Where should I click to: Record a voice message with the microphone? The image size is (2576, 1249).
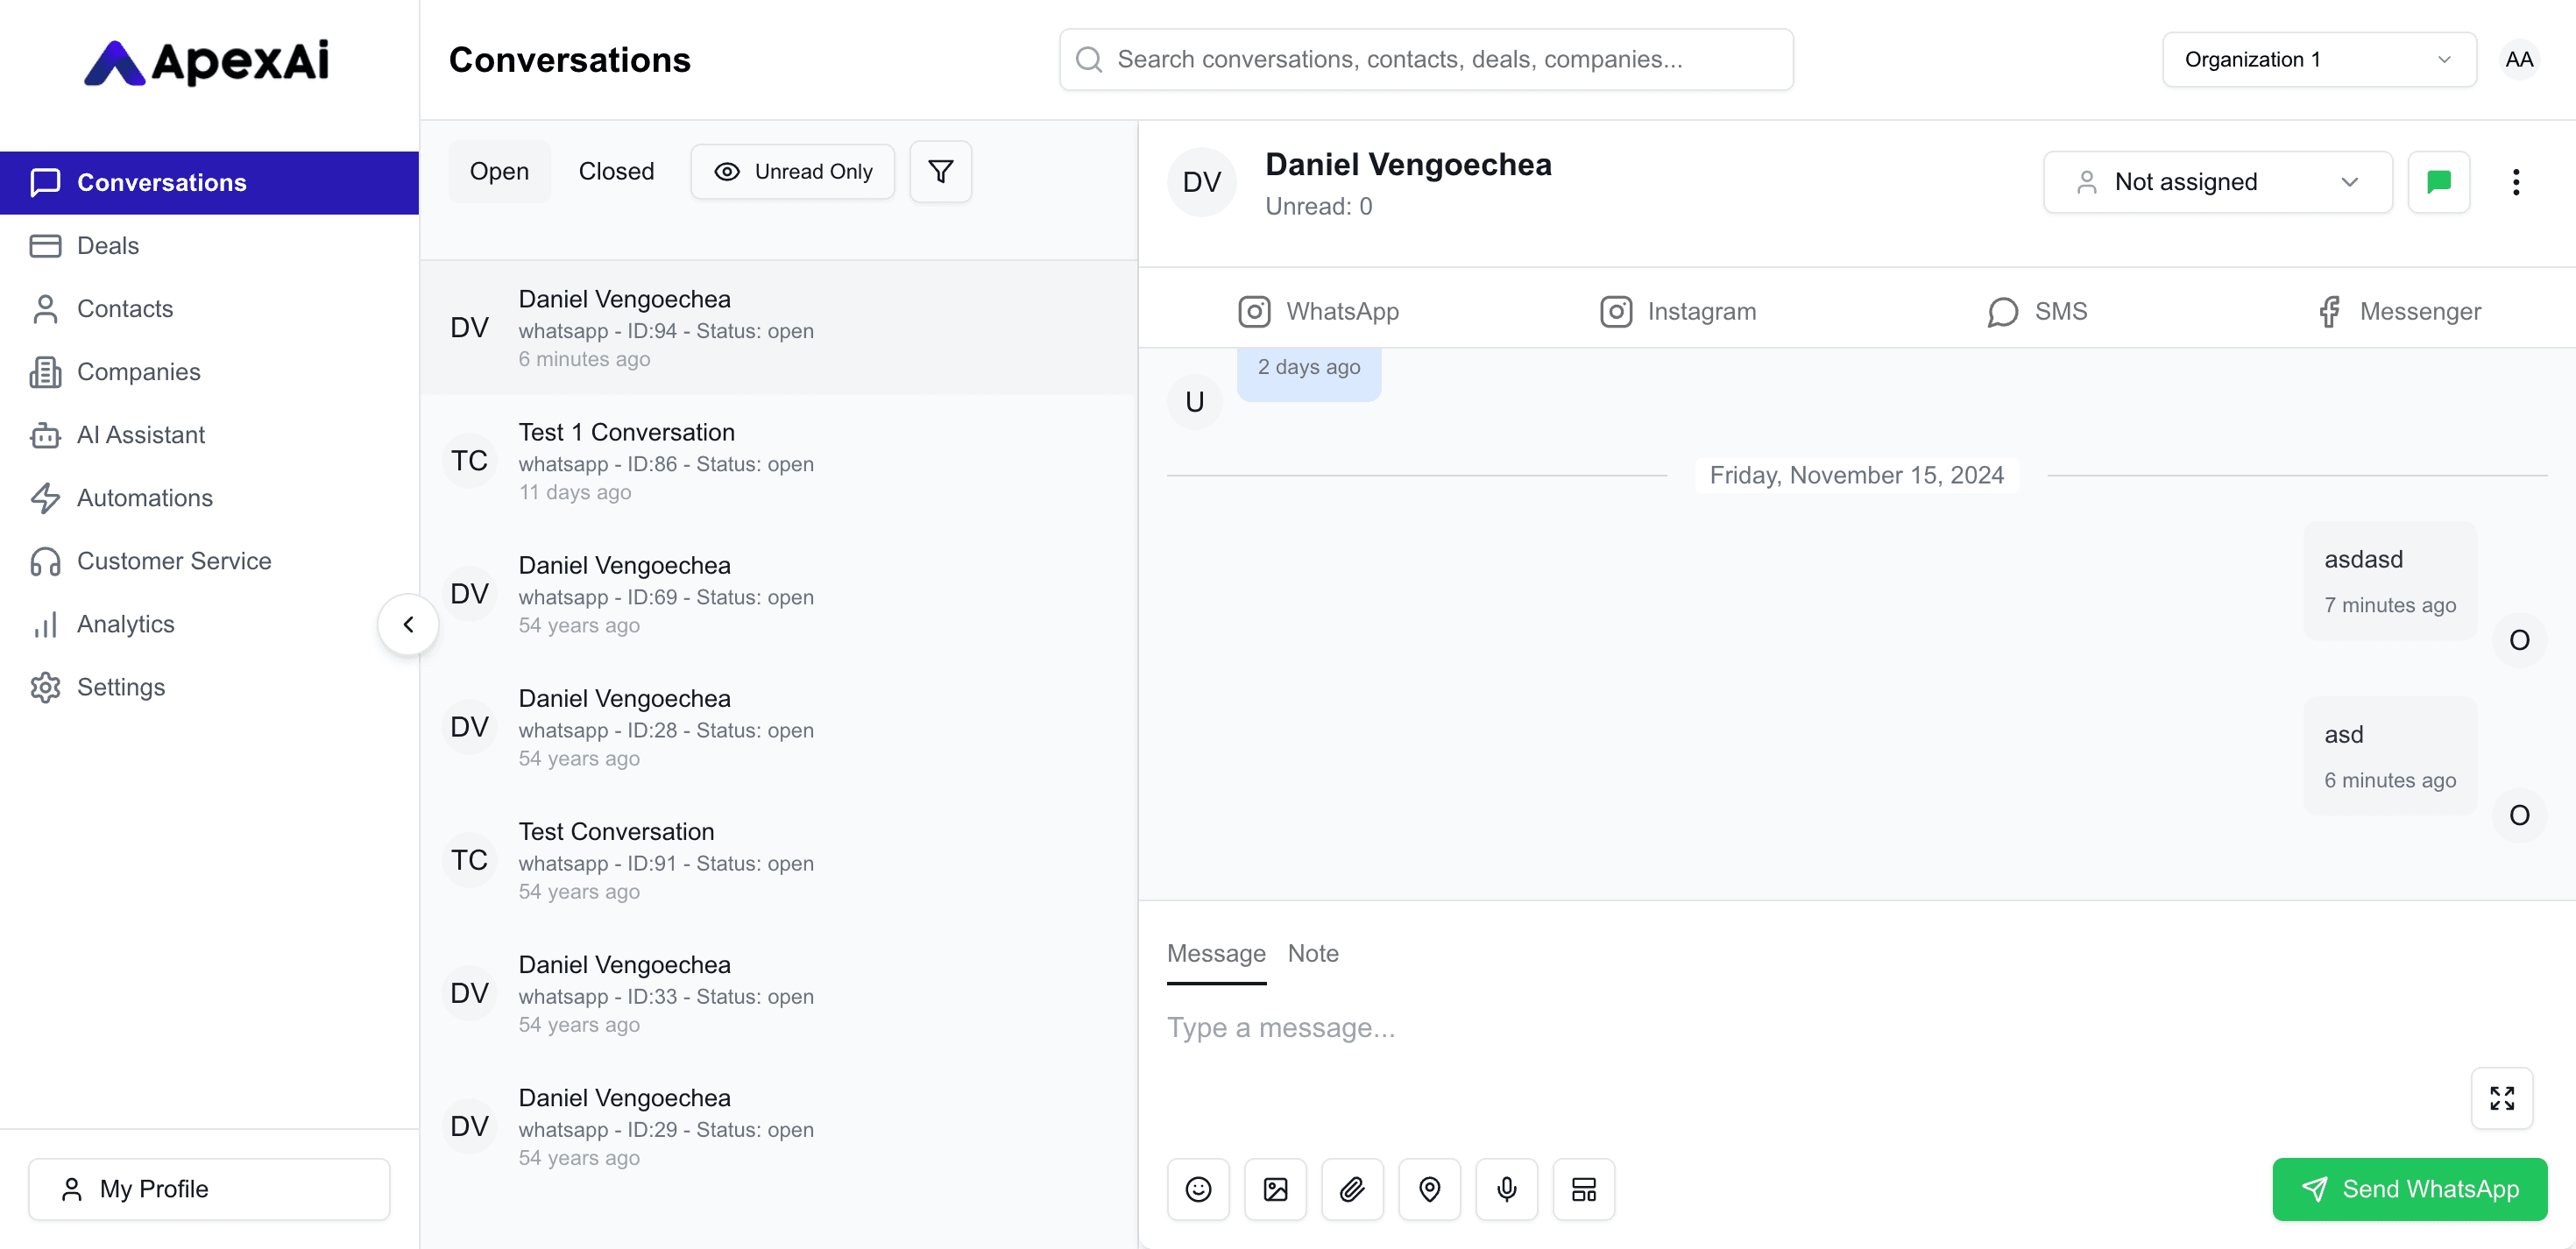[x=1506, y=1189]
